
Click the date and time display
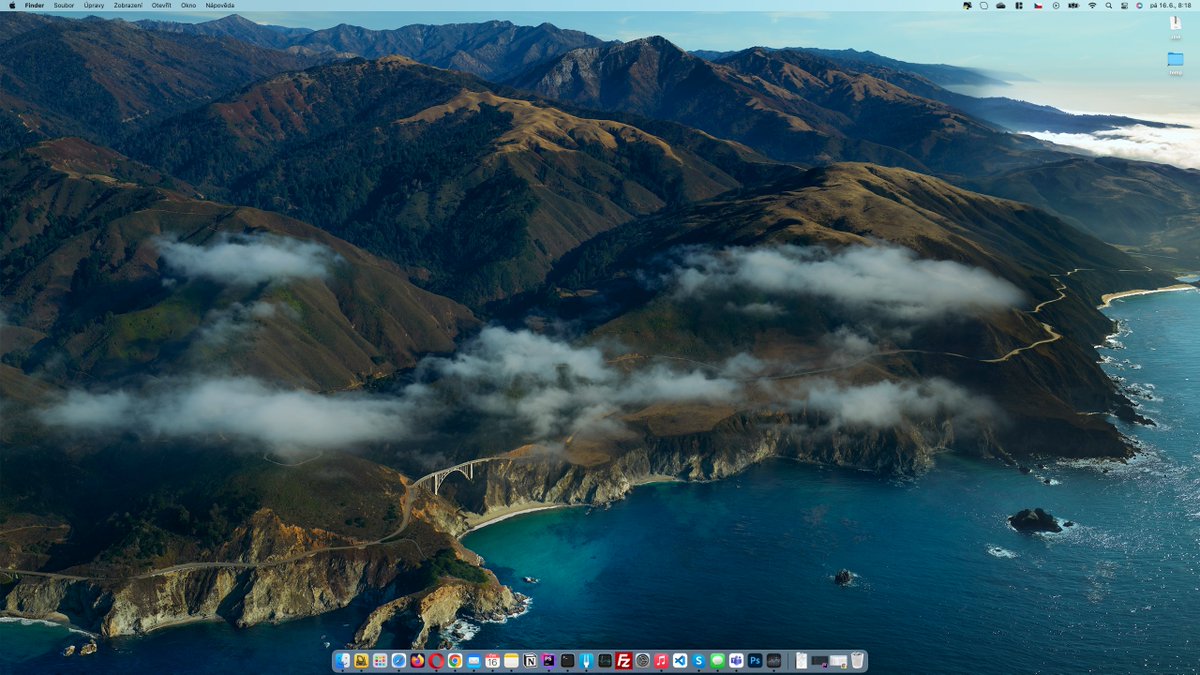pos(1171,6)
